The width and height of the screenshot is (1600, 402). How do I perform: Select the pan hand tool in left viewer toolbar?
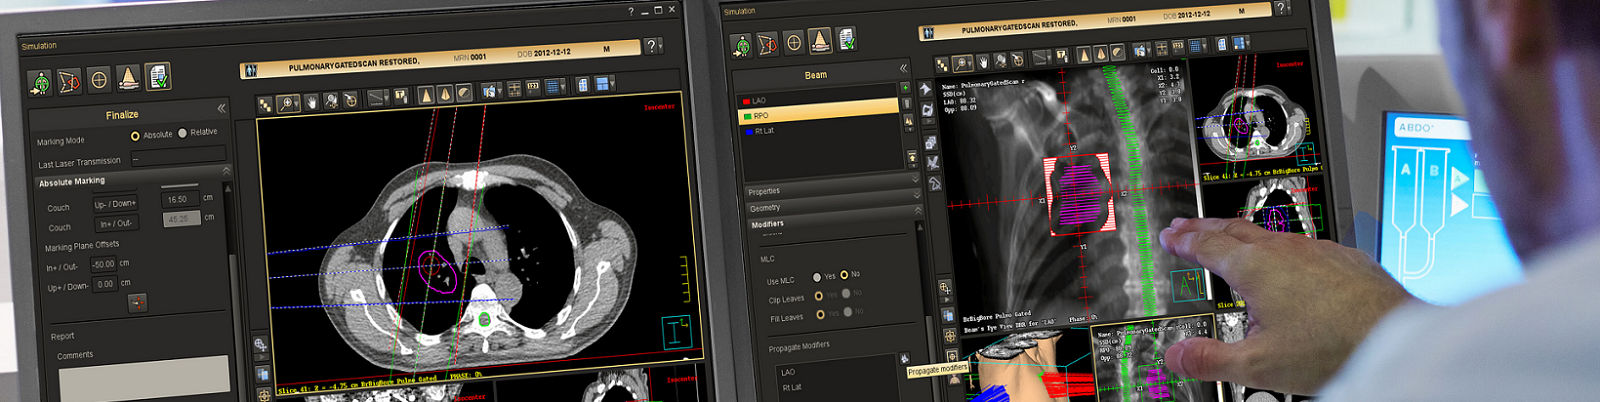(311, 102)
